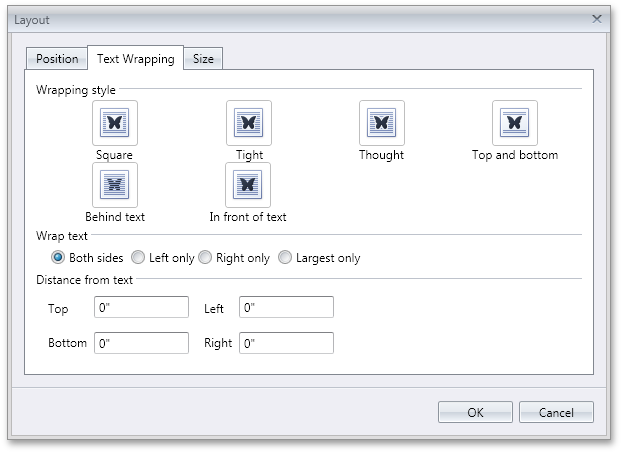Click the Left distance input field
This screenshot has height=455, width=624.
point(286,308)
